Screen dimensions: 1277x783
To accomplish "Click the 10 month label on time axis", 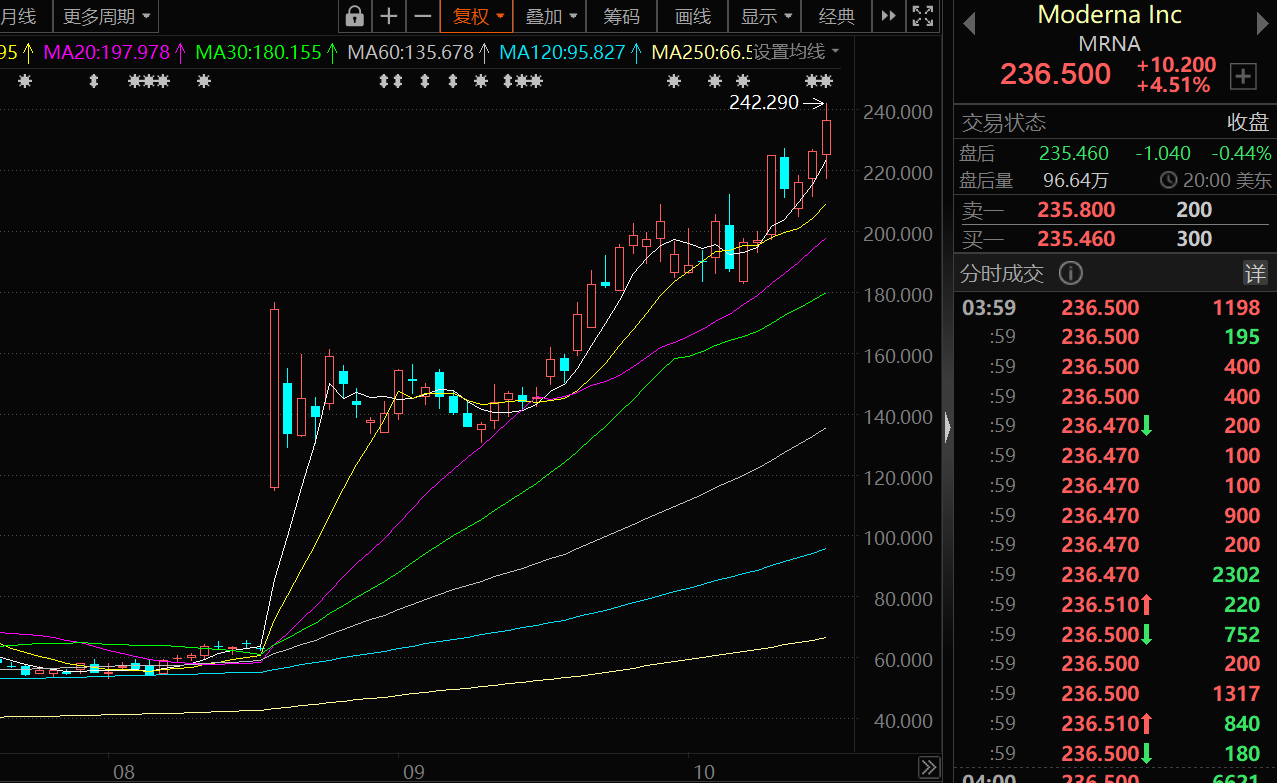I will (704, 771).
